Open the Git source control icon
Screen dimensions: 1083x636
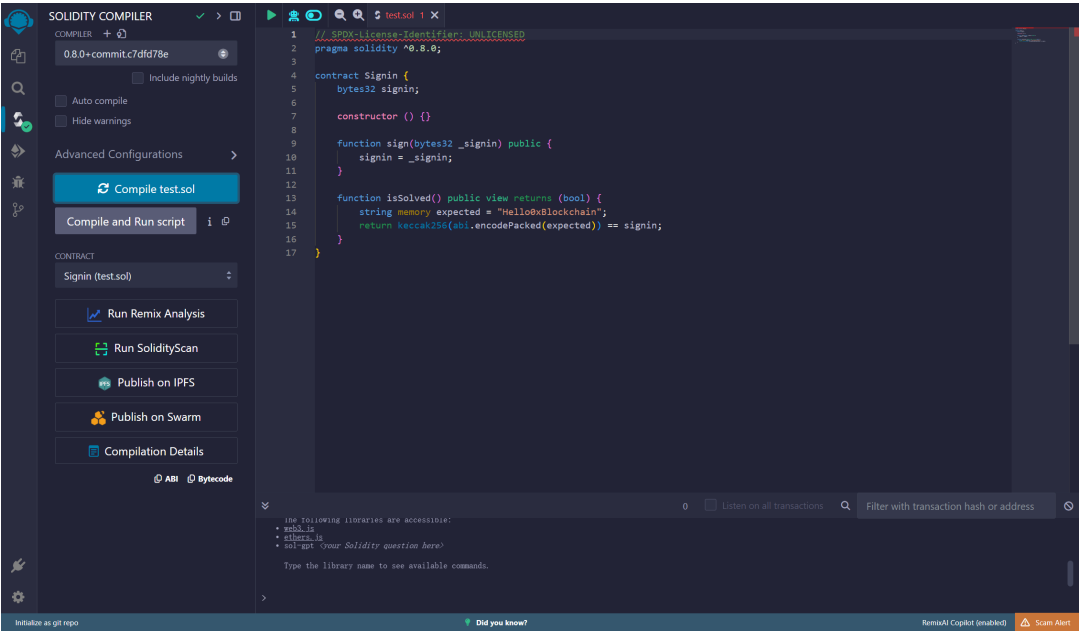(19, 211)
